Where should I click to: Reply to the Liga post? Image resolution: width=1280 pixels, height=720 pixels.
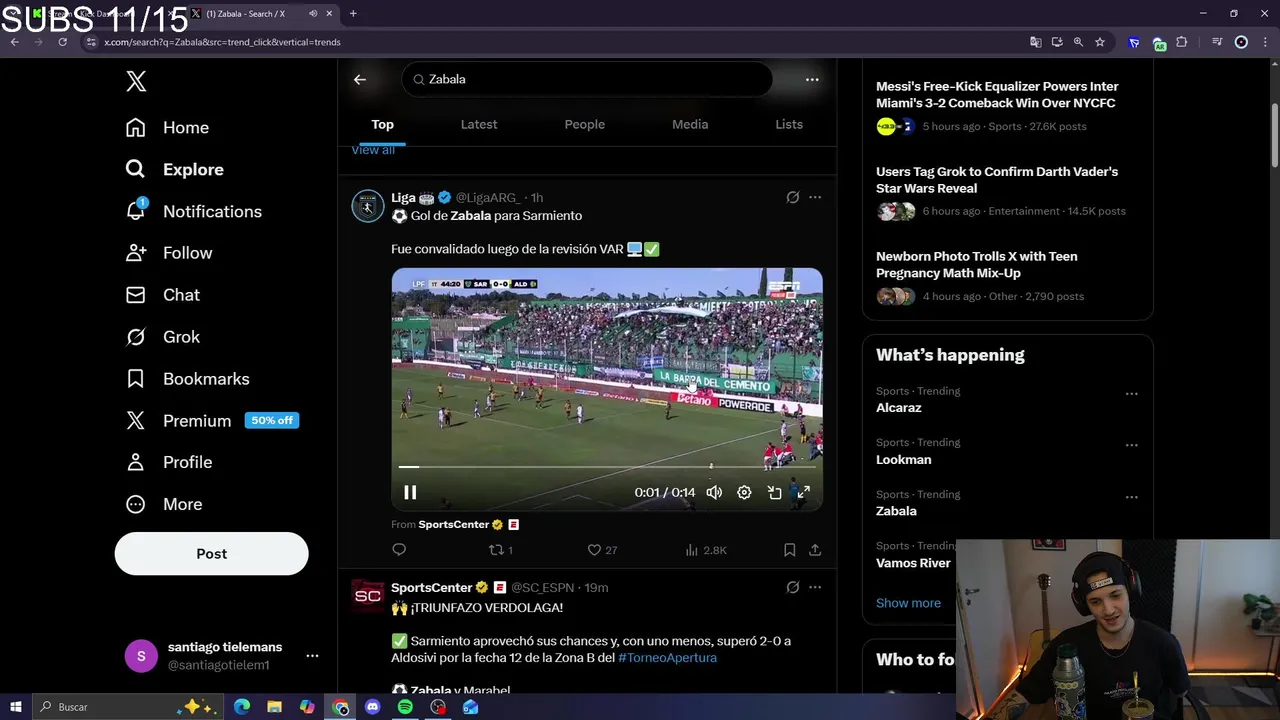click(399, 550)
